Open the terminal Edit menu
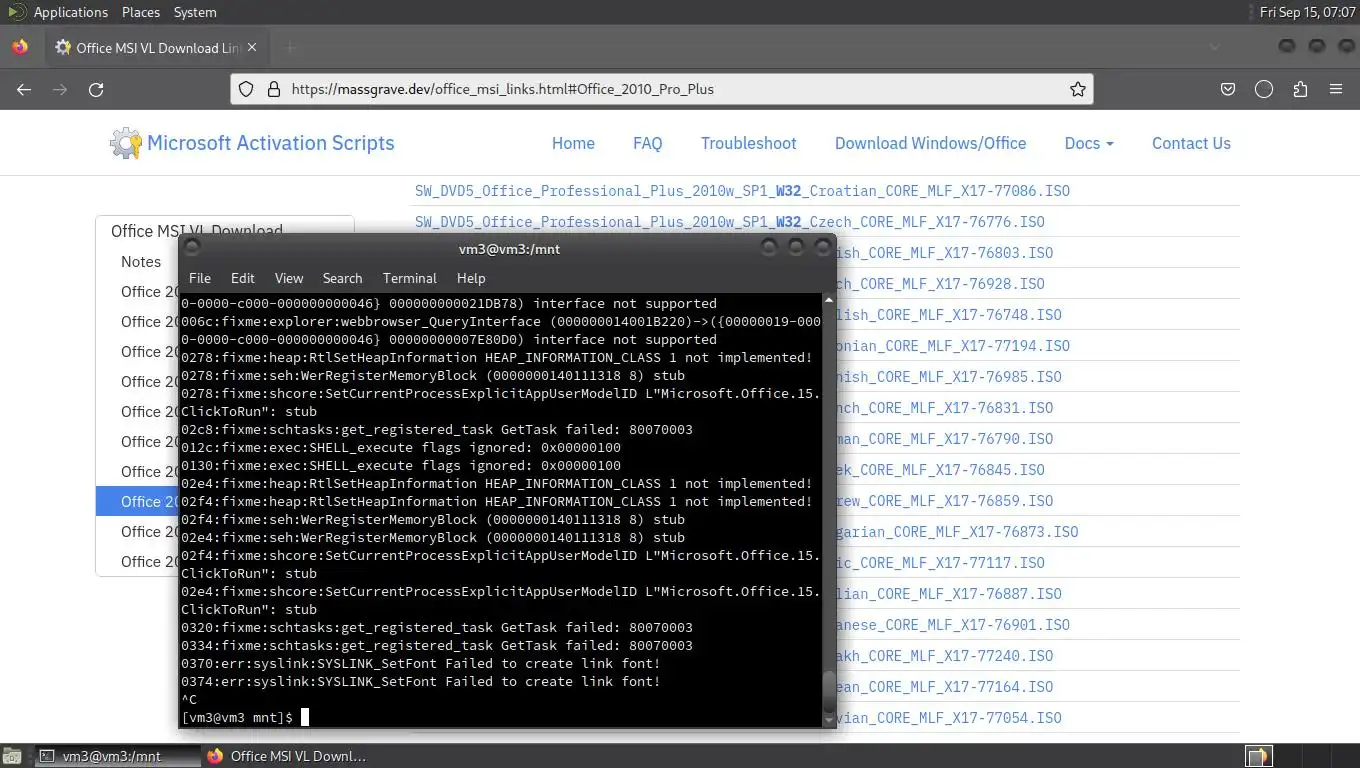Screen dimensions: 1360x768 [243, 278]
